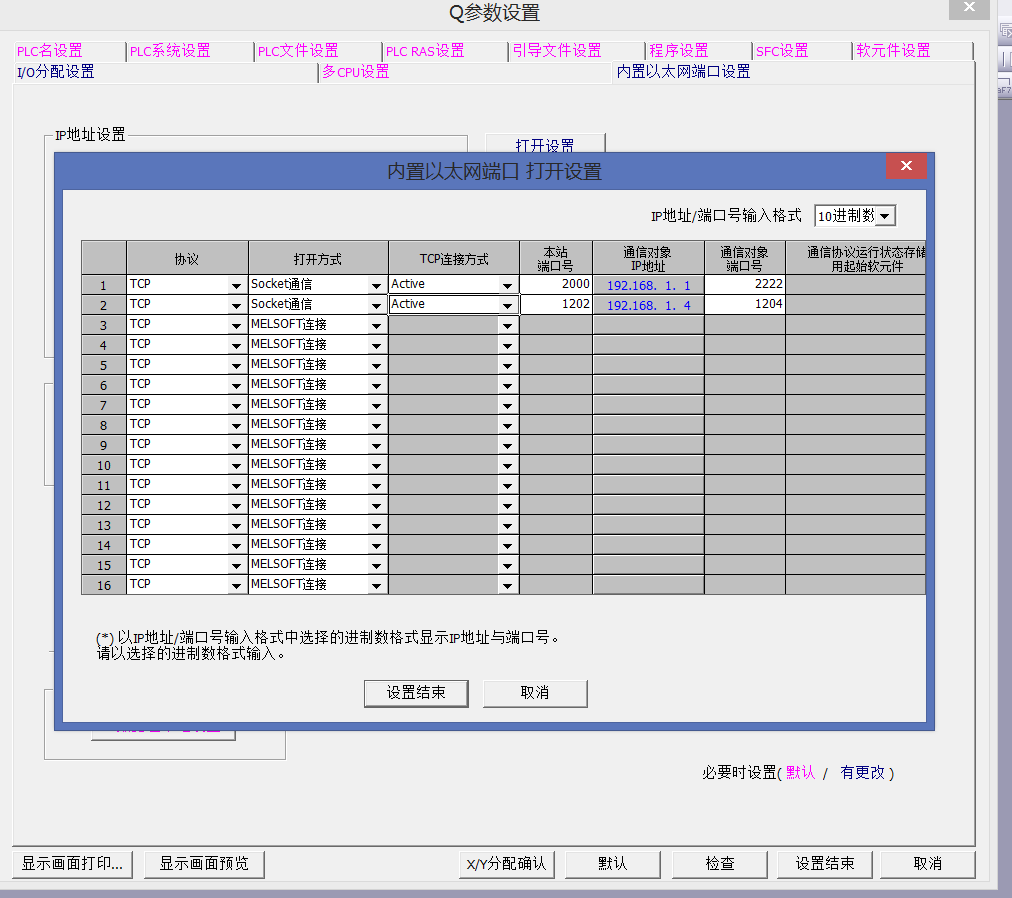Click row 1 本站端口号 field 2000

(556, 284)
